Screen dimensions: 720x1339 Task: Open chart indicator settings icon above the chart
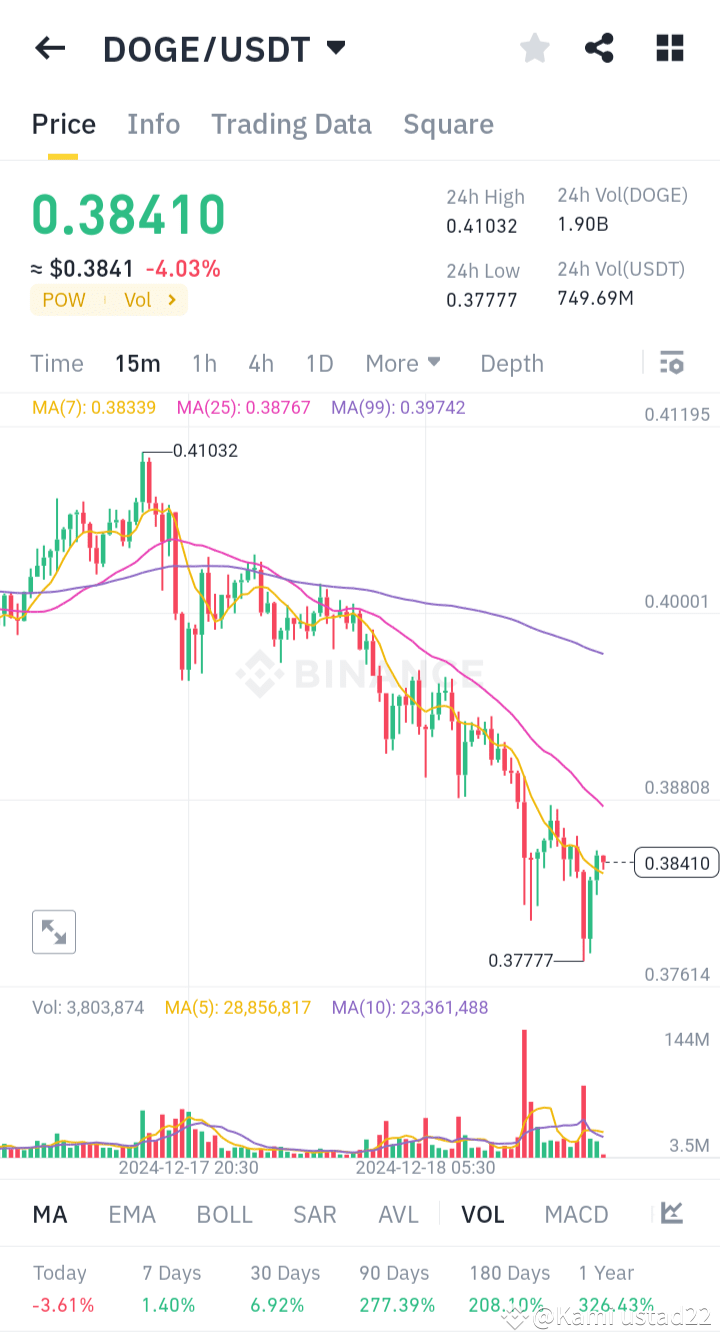(671, 363)
